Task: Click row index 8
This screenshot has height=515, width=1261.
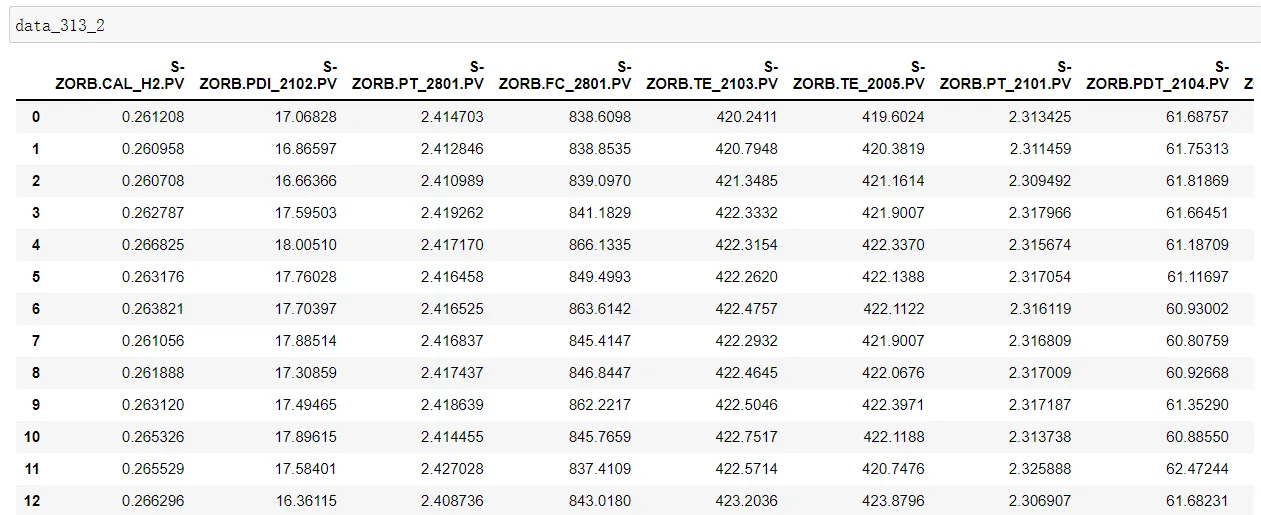Action: pyautogui.click(x=36, y=373)
